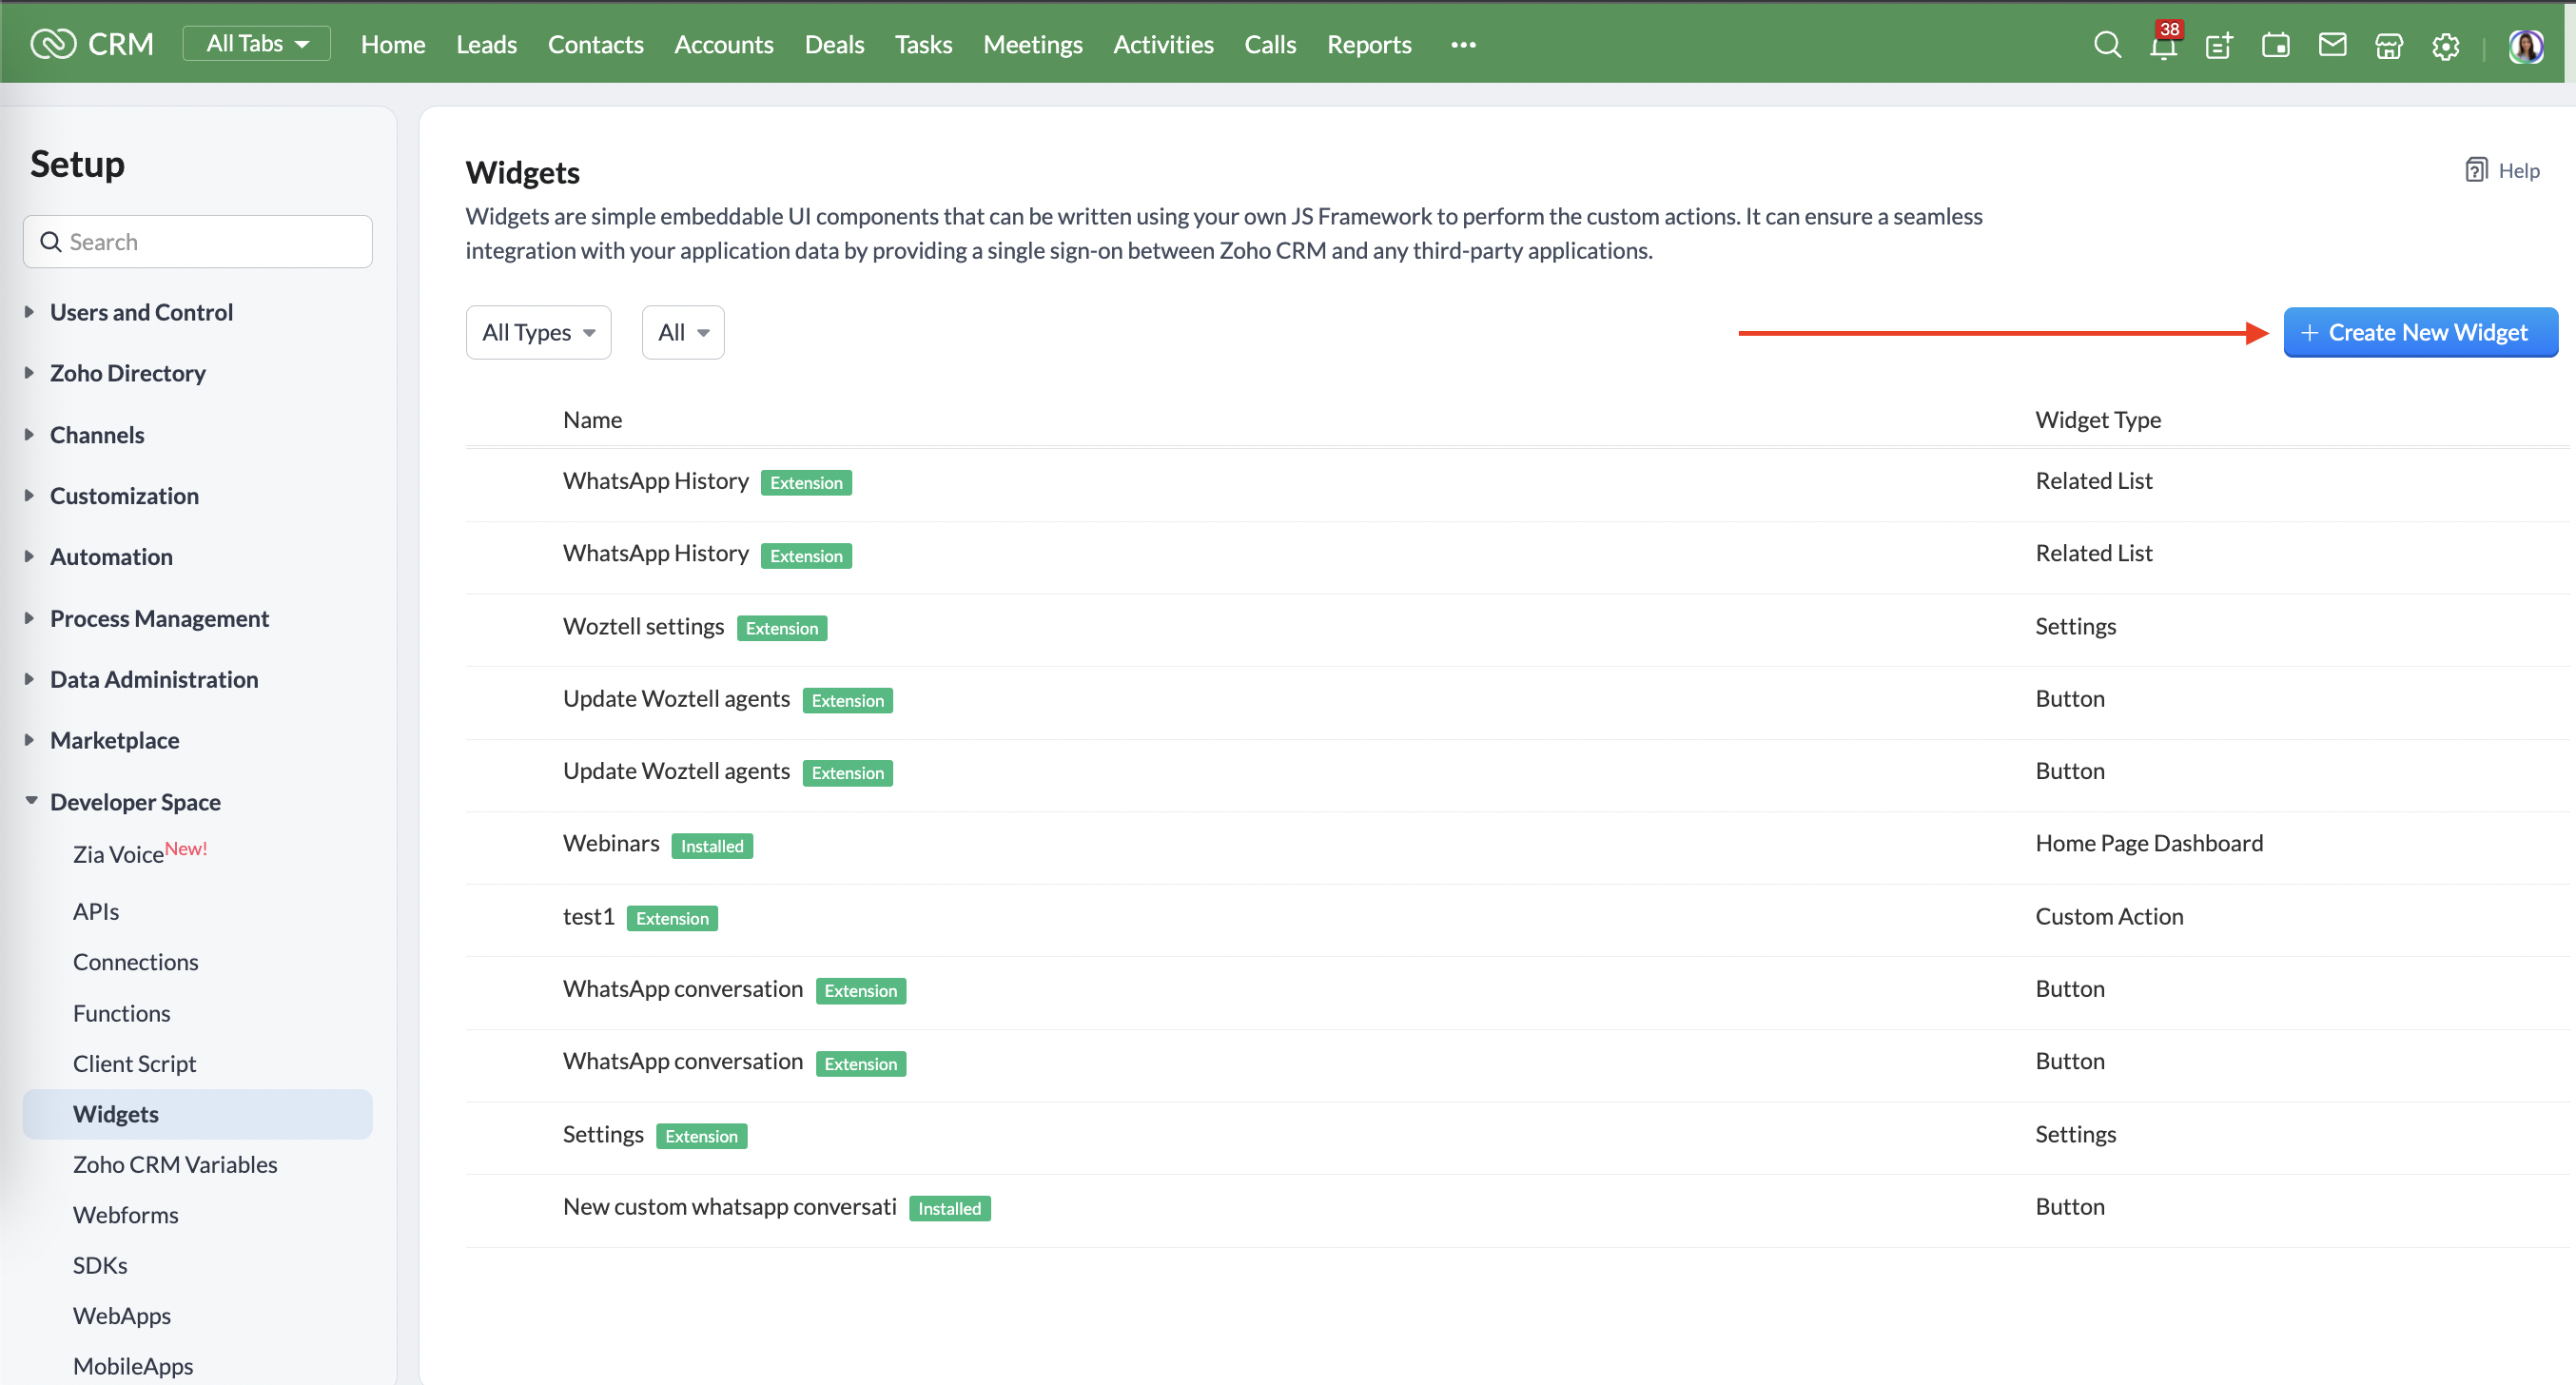Image resolution: width=2576 pixels, height=1385 pixels.
Task: Open the notifications bell icon
Action: (2163, 46)
